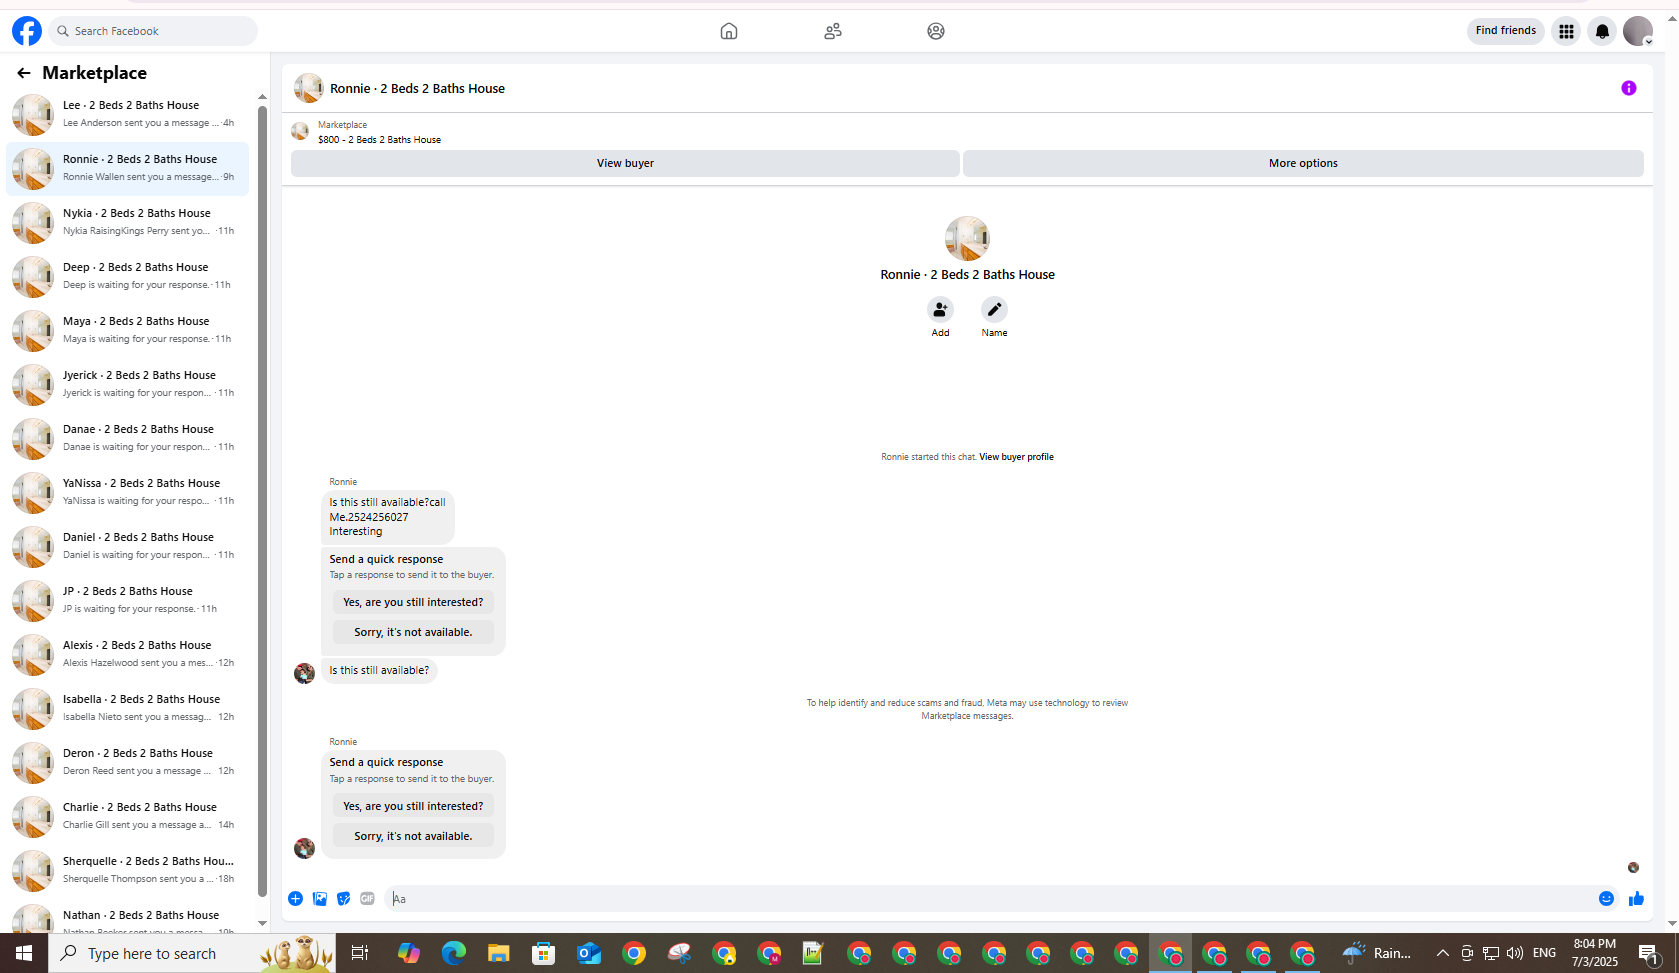Open Windows action center notifications
The height and width of the screenshot is (973, 1679).
(1649, 953)
